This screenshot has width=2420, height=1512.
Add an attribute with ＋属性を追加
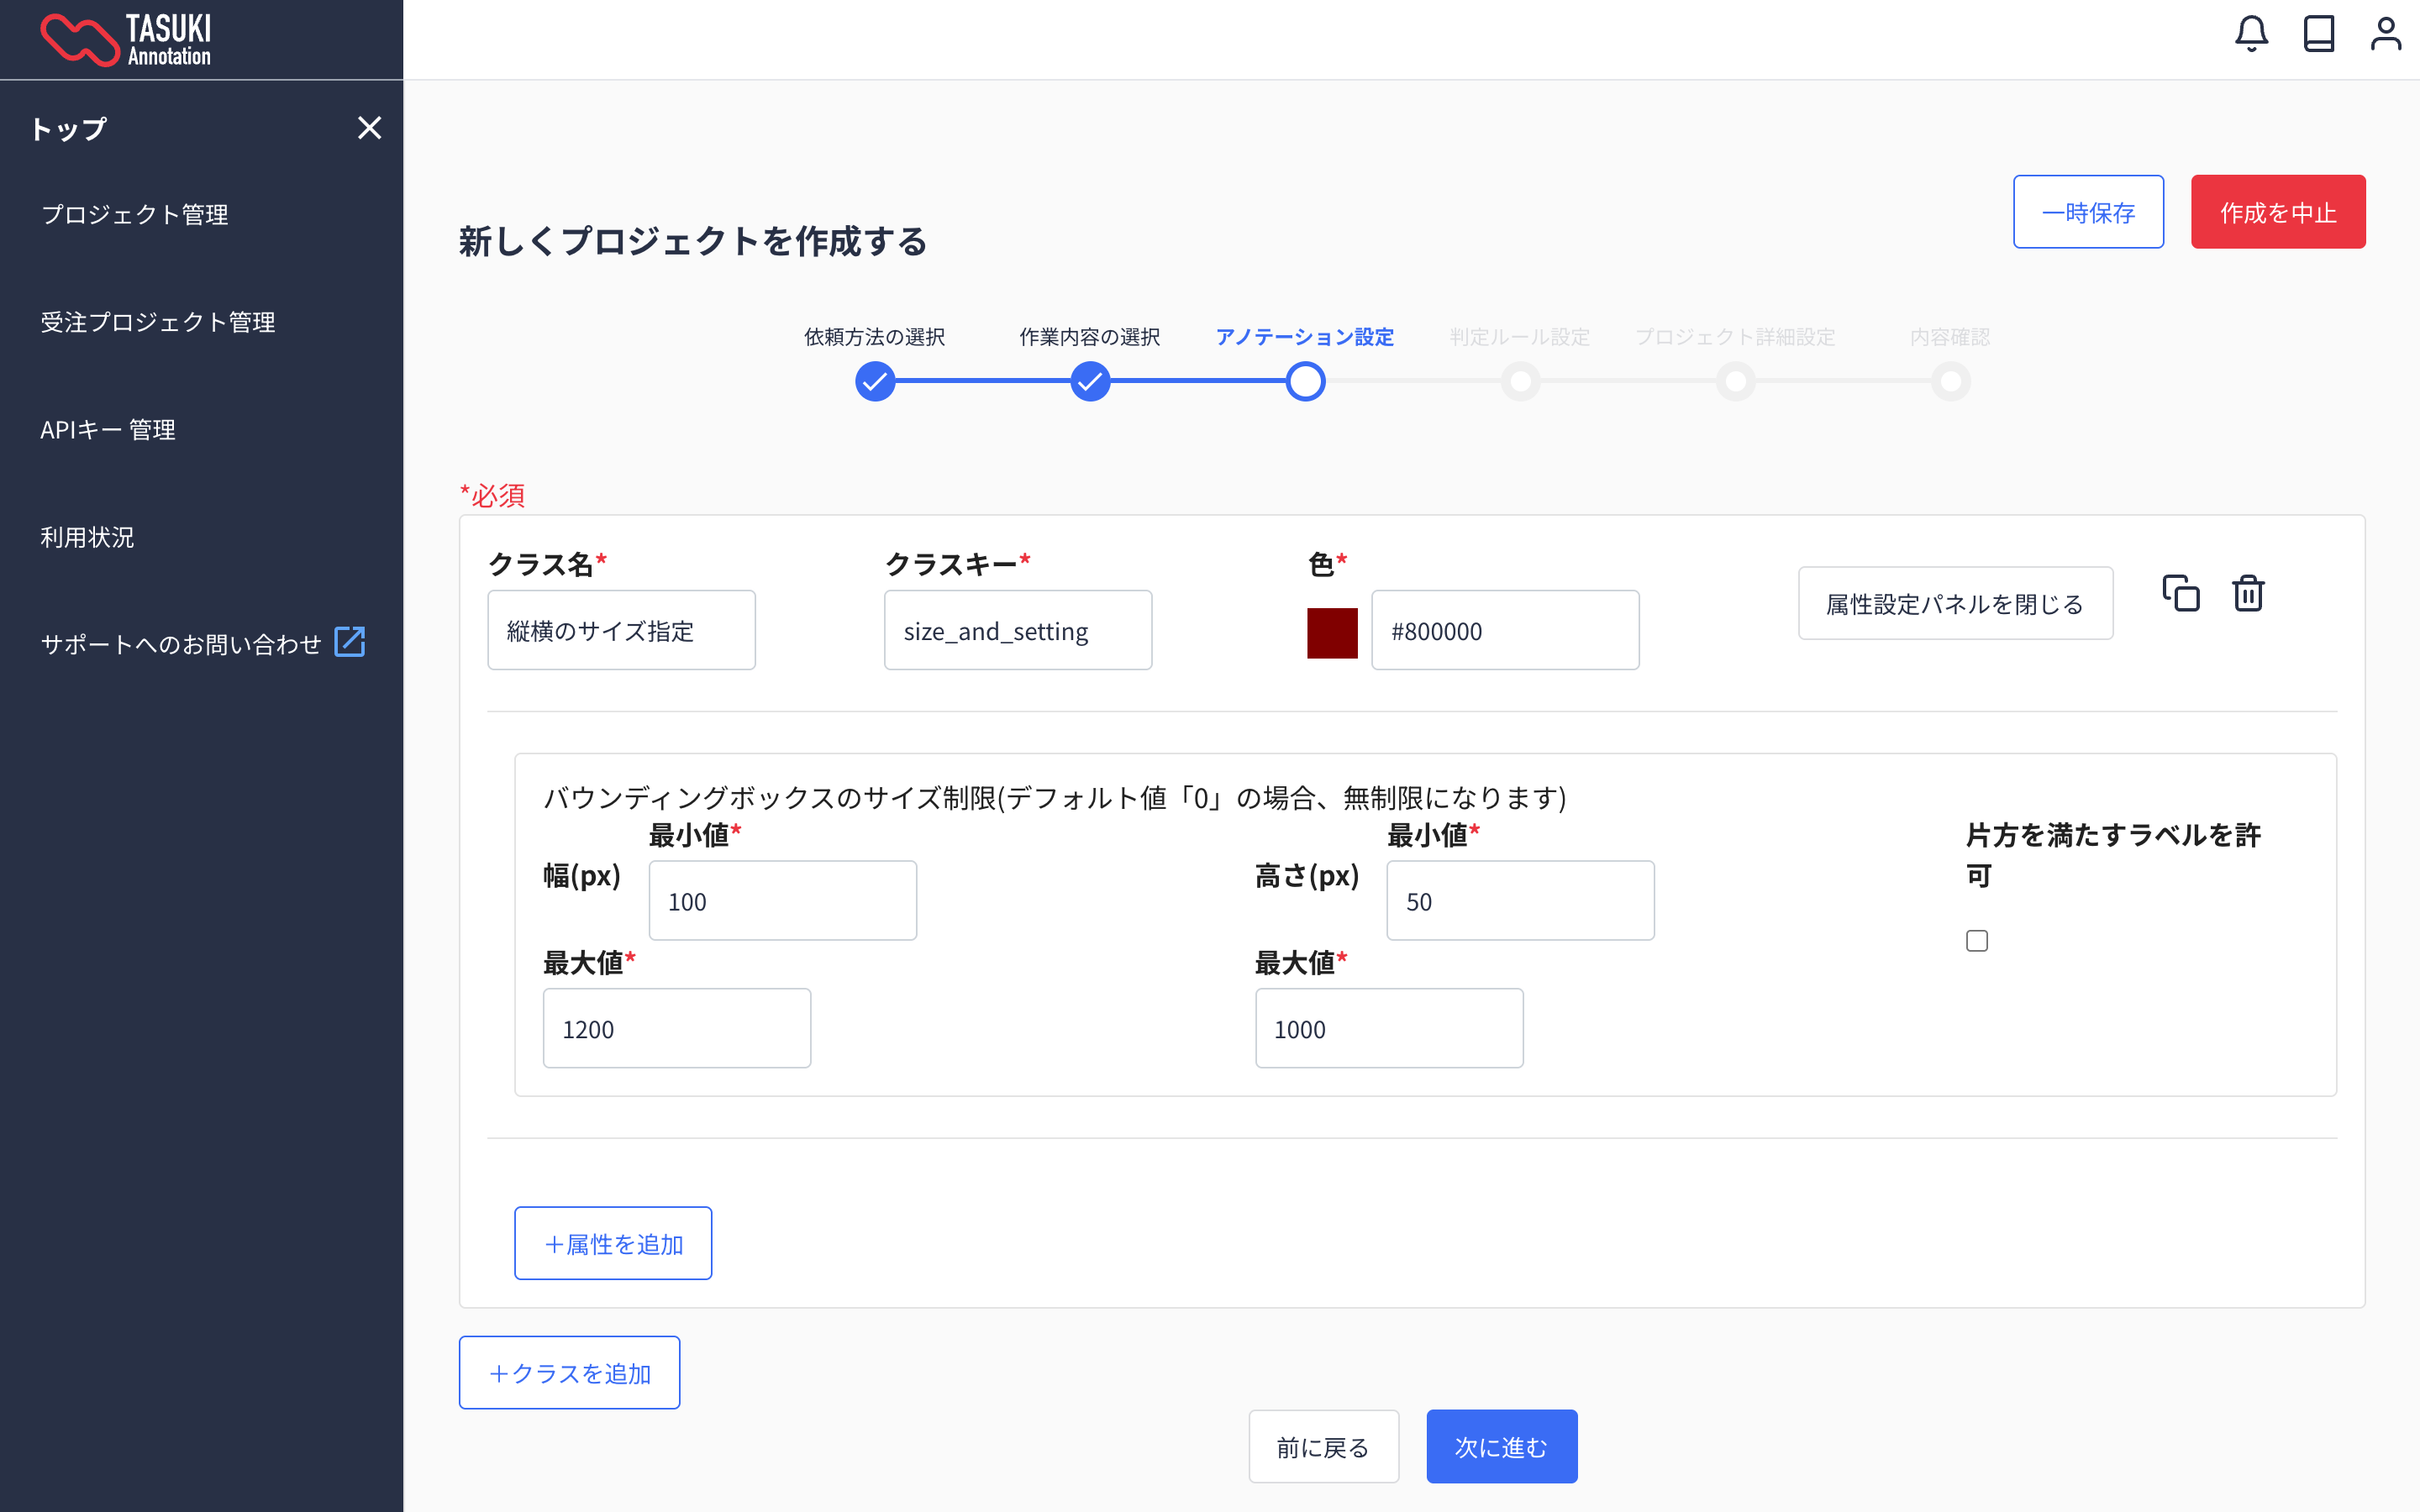tap(613, 1243)
